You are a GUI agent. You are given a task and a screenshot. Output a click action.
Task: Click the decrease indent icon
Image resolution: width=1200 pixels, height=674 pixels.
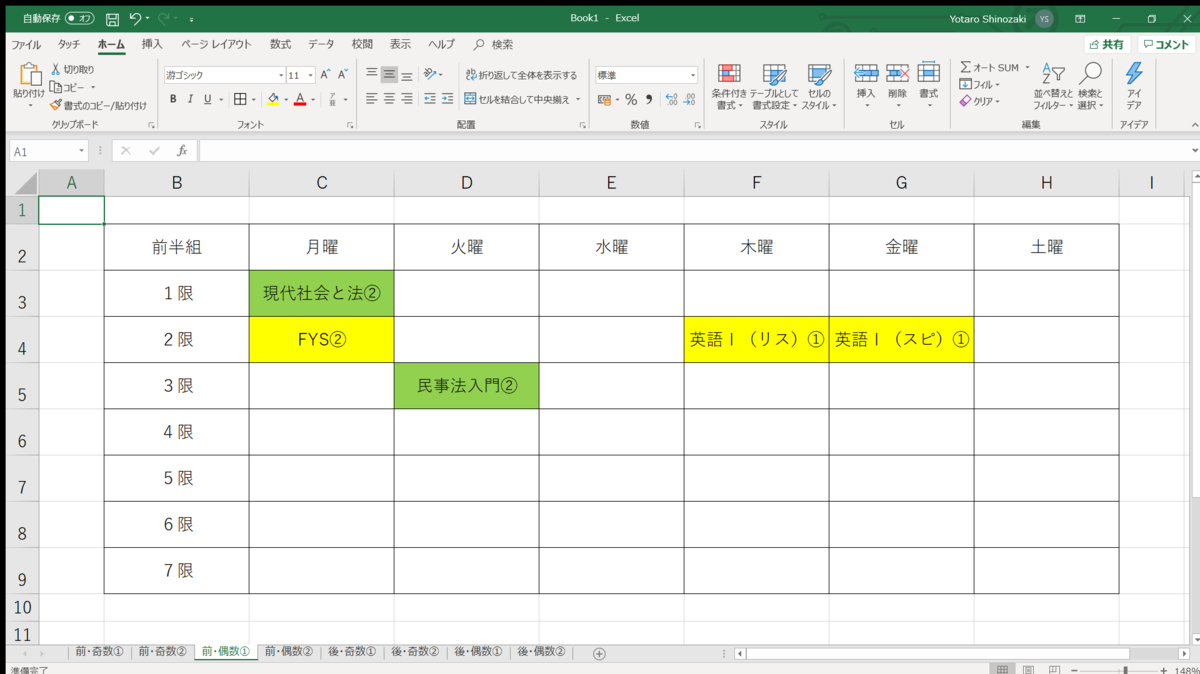[430, 99]
